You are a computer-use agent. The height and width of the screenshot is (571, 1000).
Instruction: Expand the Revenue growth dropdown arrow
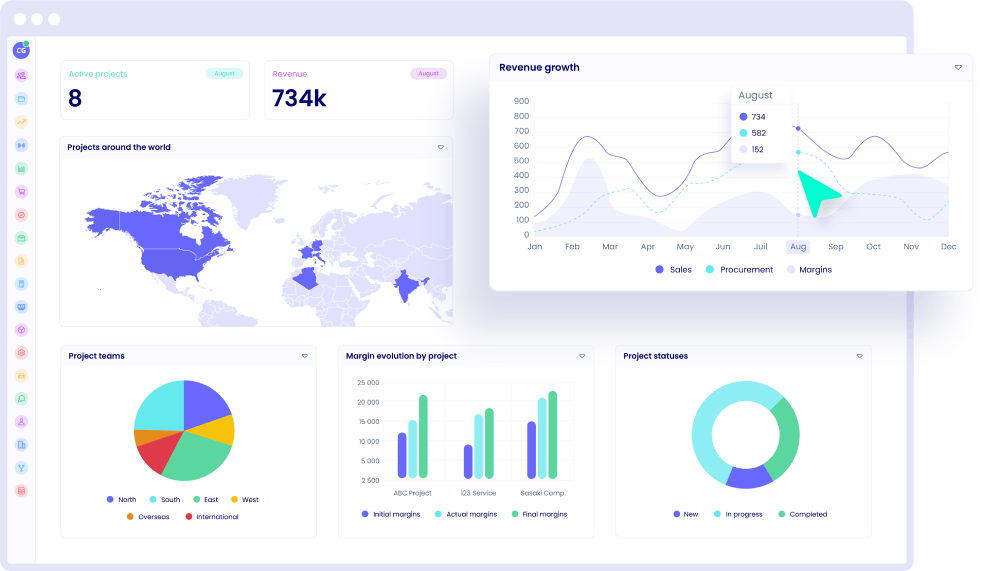pos(957,68)
